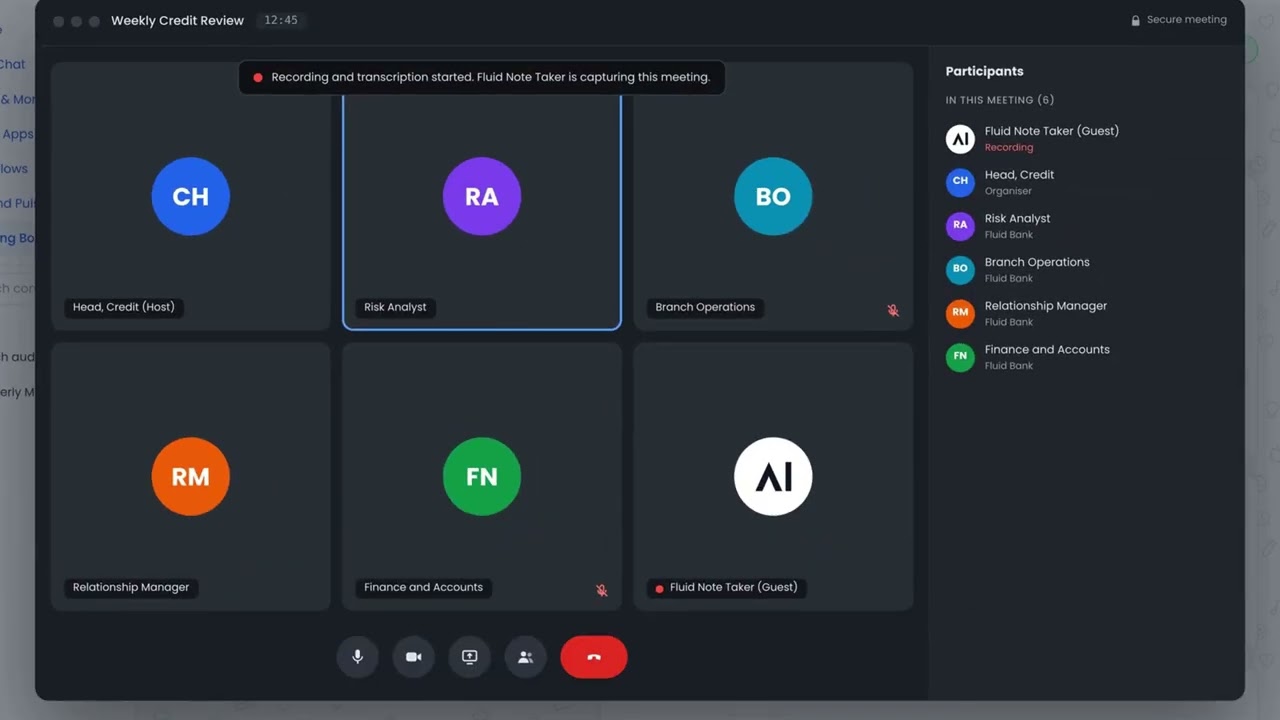Click the "Relationship Manager" label on the video tile

click(131, 587)
